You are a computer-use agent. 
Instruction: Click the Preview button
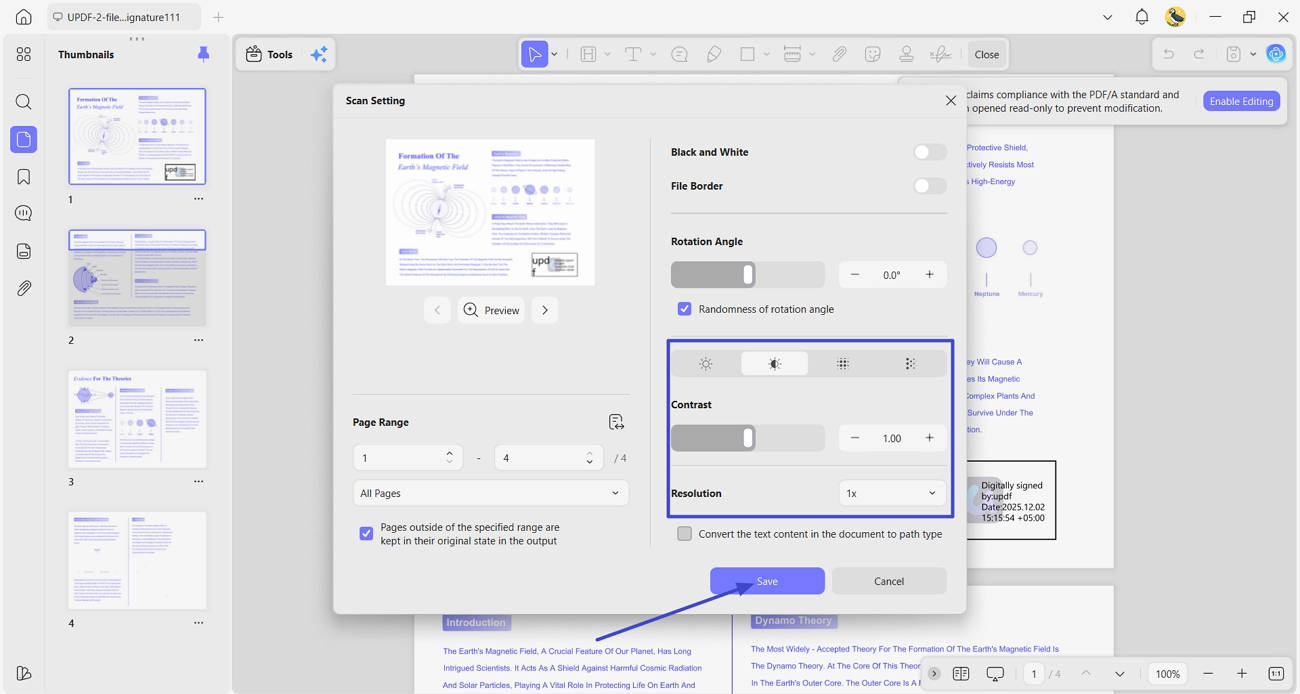491,310
